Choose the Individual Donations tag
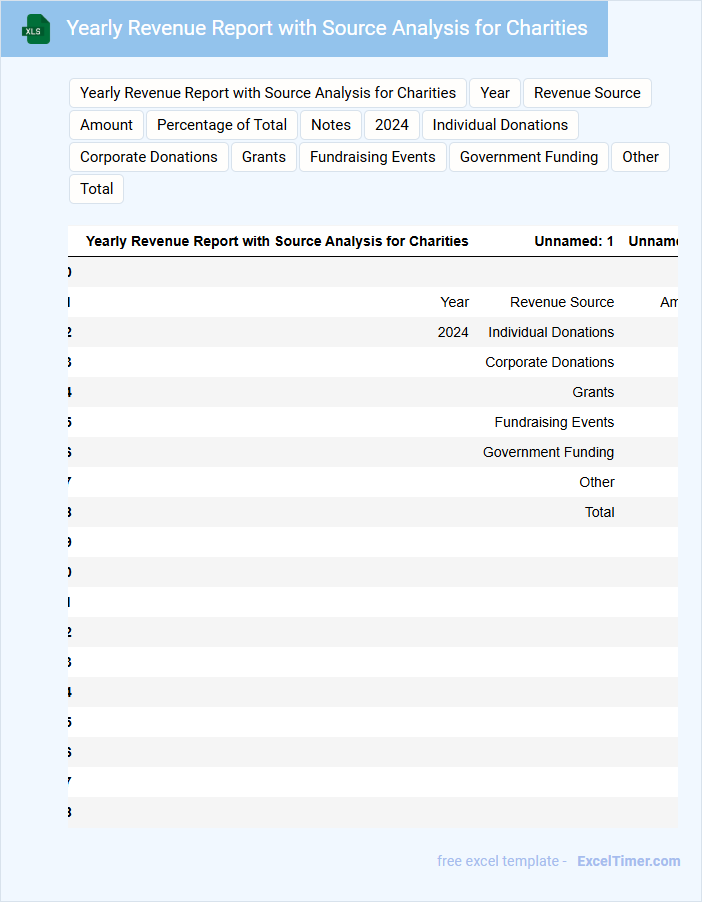This screenshot has height=902, width=702. tap(500, 125)
